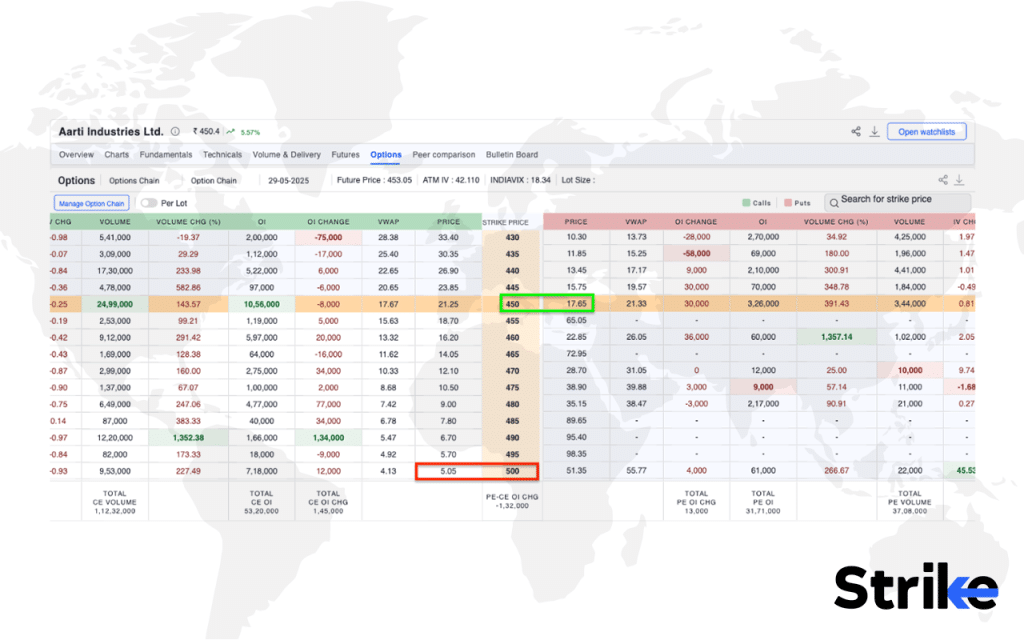Select strike price 490

(x=512, y=438)
